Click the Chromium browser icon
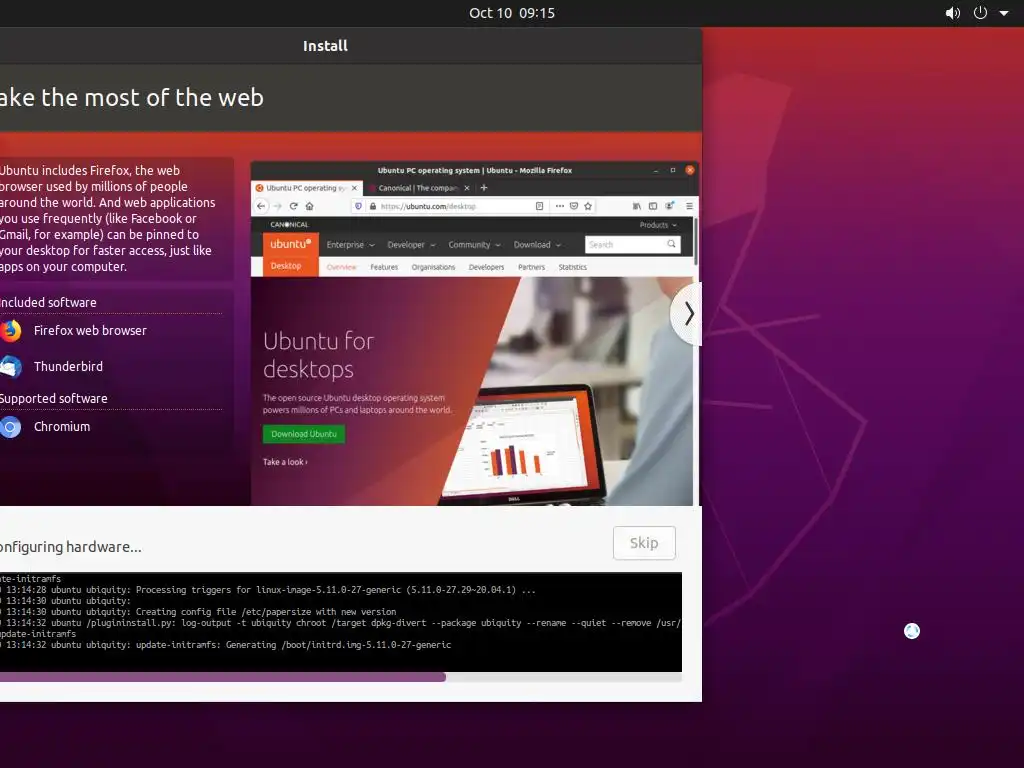 tap(10, 427)
